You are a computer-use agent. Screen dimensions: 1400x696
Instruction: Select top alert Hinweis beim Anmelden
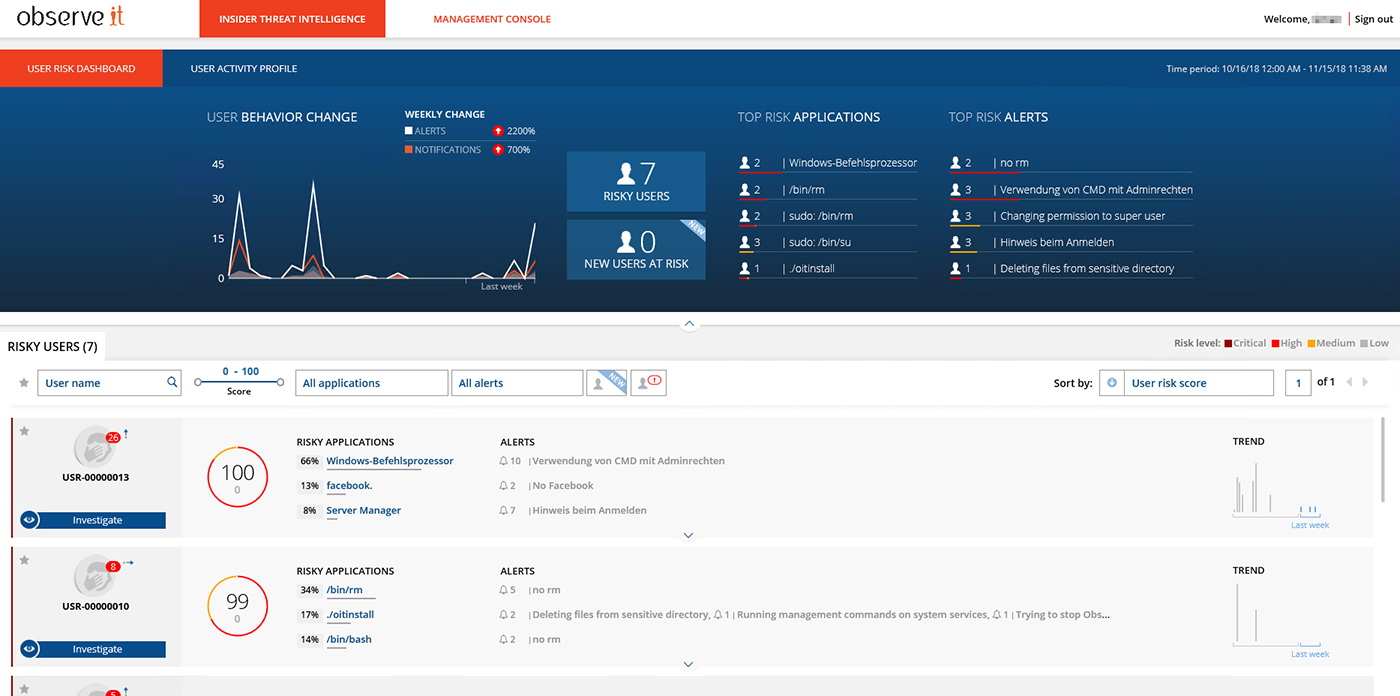(1056, 242)
